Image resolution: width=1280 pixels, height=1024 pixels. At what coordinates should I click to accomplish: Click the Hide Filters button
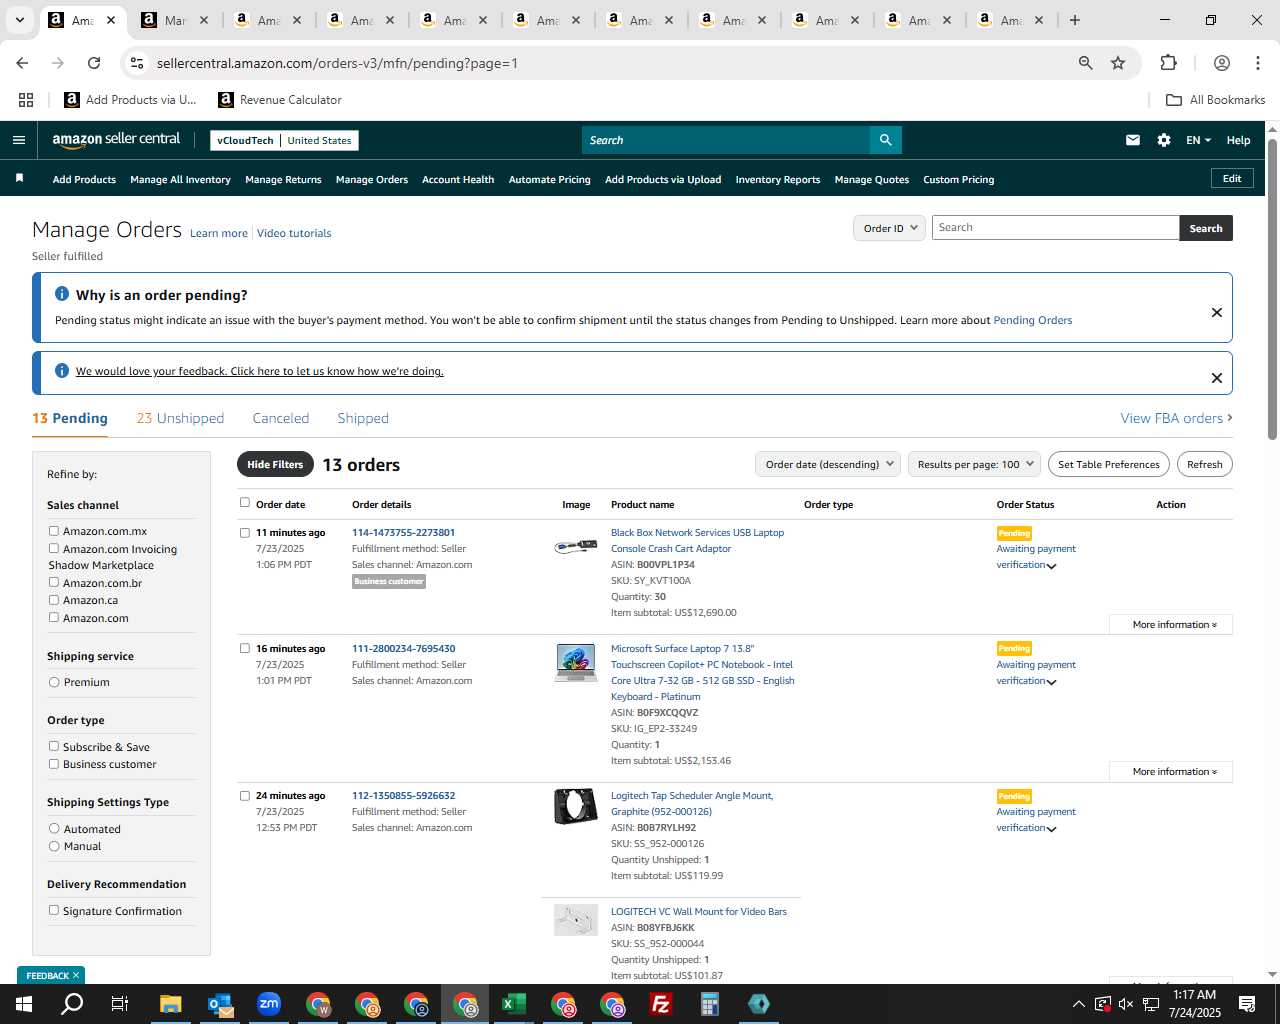[x=275, y=464]
